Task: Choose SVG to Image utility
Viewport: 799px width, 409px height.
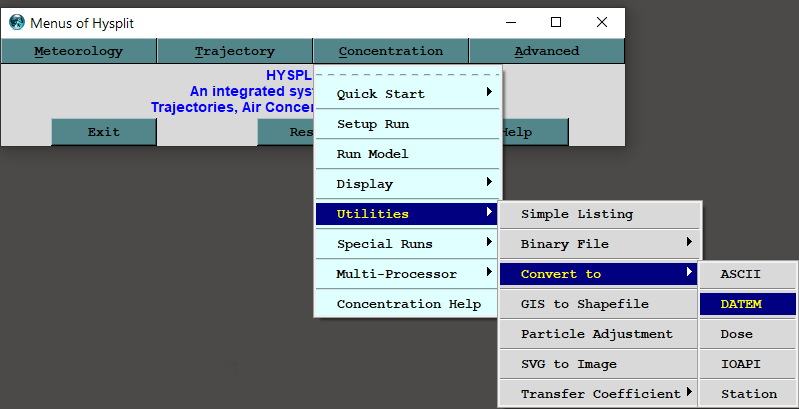Action: (598, 364)
